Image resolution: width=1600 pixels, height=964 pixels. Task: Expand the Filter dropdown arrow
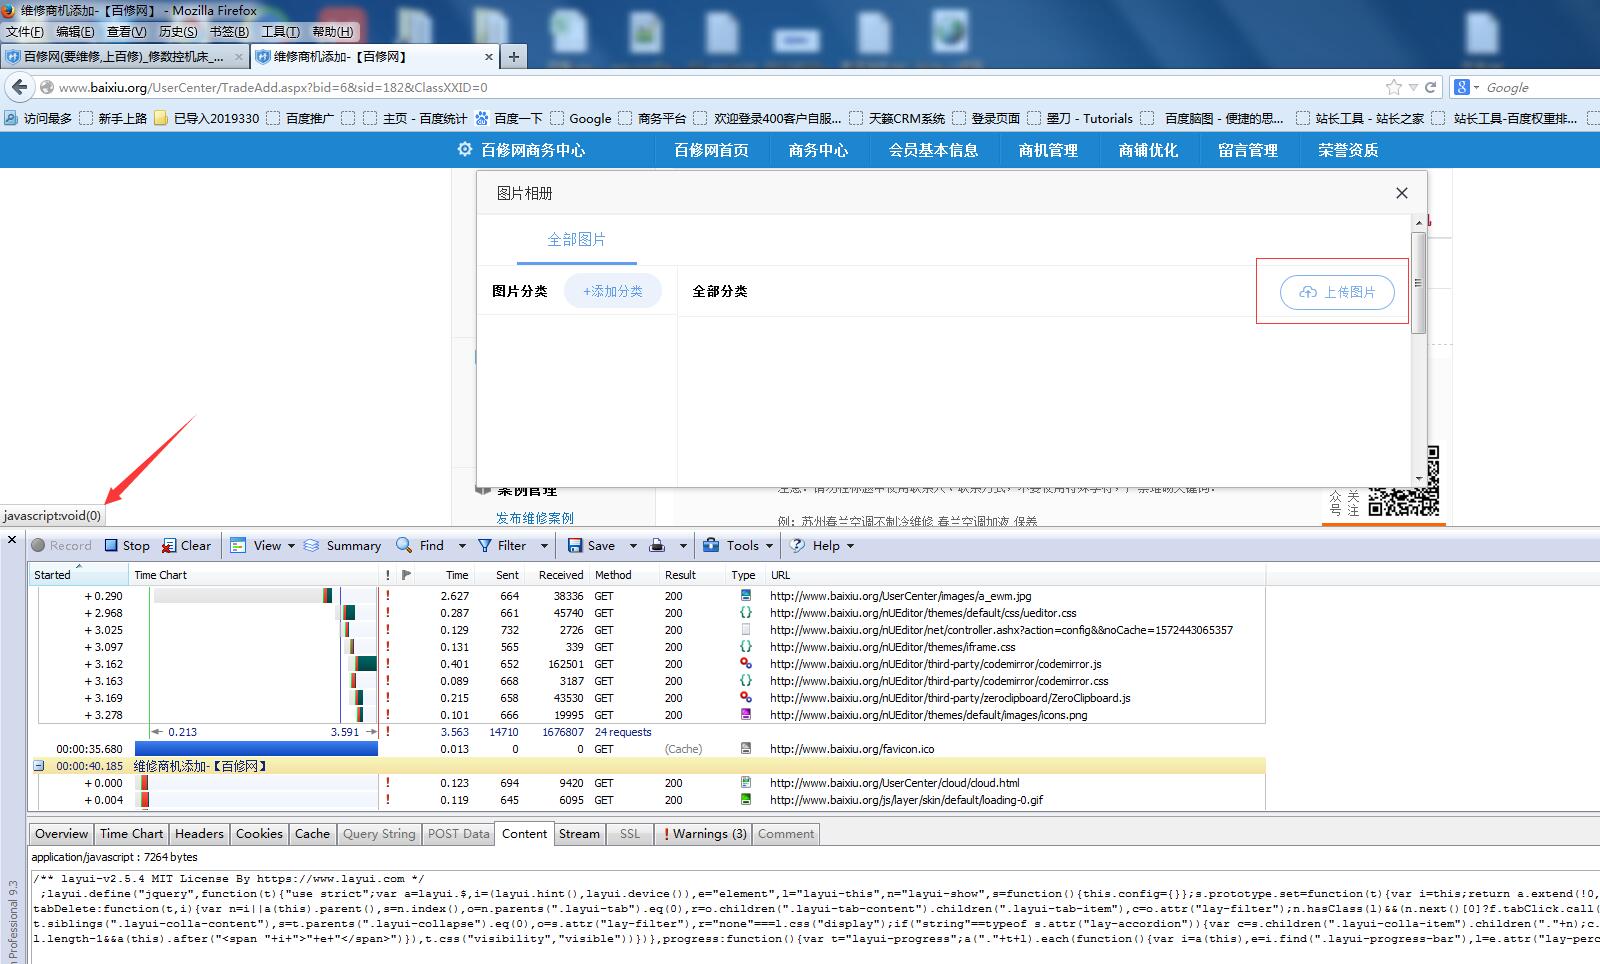click(x=544, y=546)
